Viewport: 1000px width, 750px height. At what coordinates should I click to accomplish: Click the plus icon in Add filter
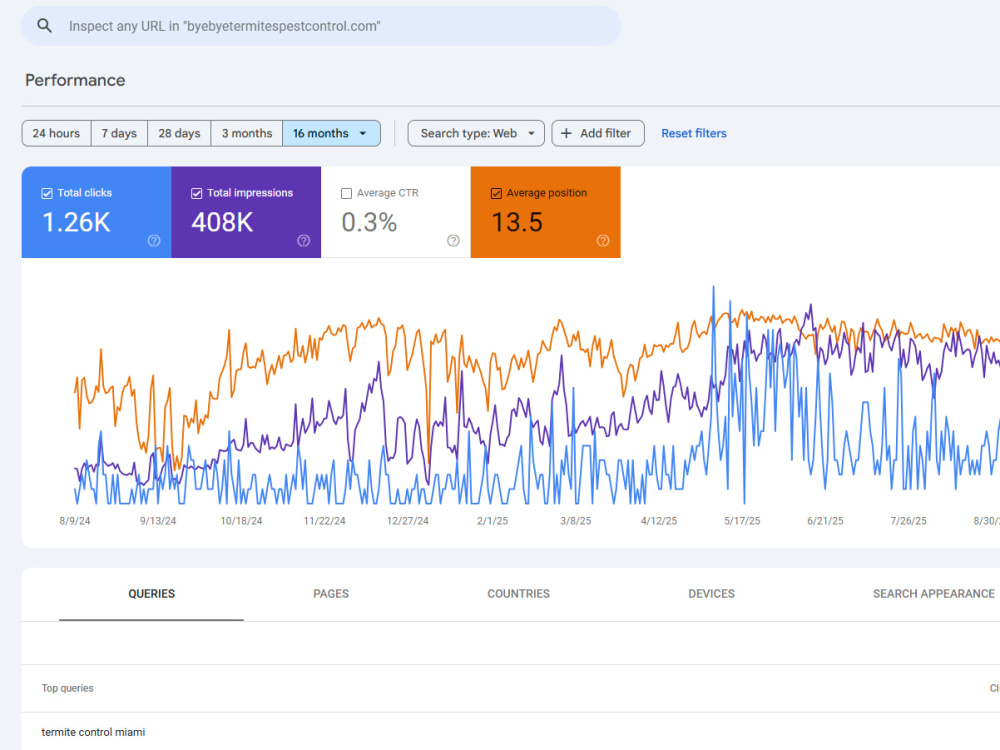tap(566, 133)
